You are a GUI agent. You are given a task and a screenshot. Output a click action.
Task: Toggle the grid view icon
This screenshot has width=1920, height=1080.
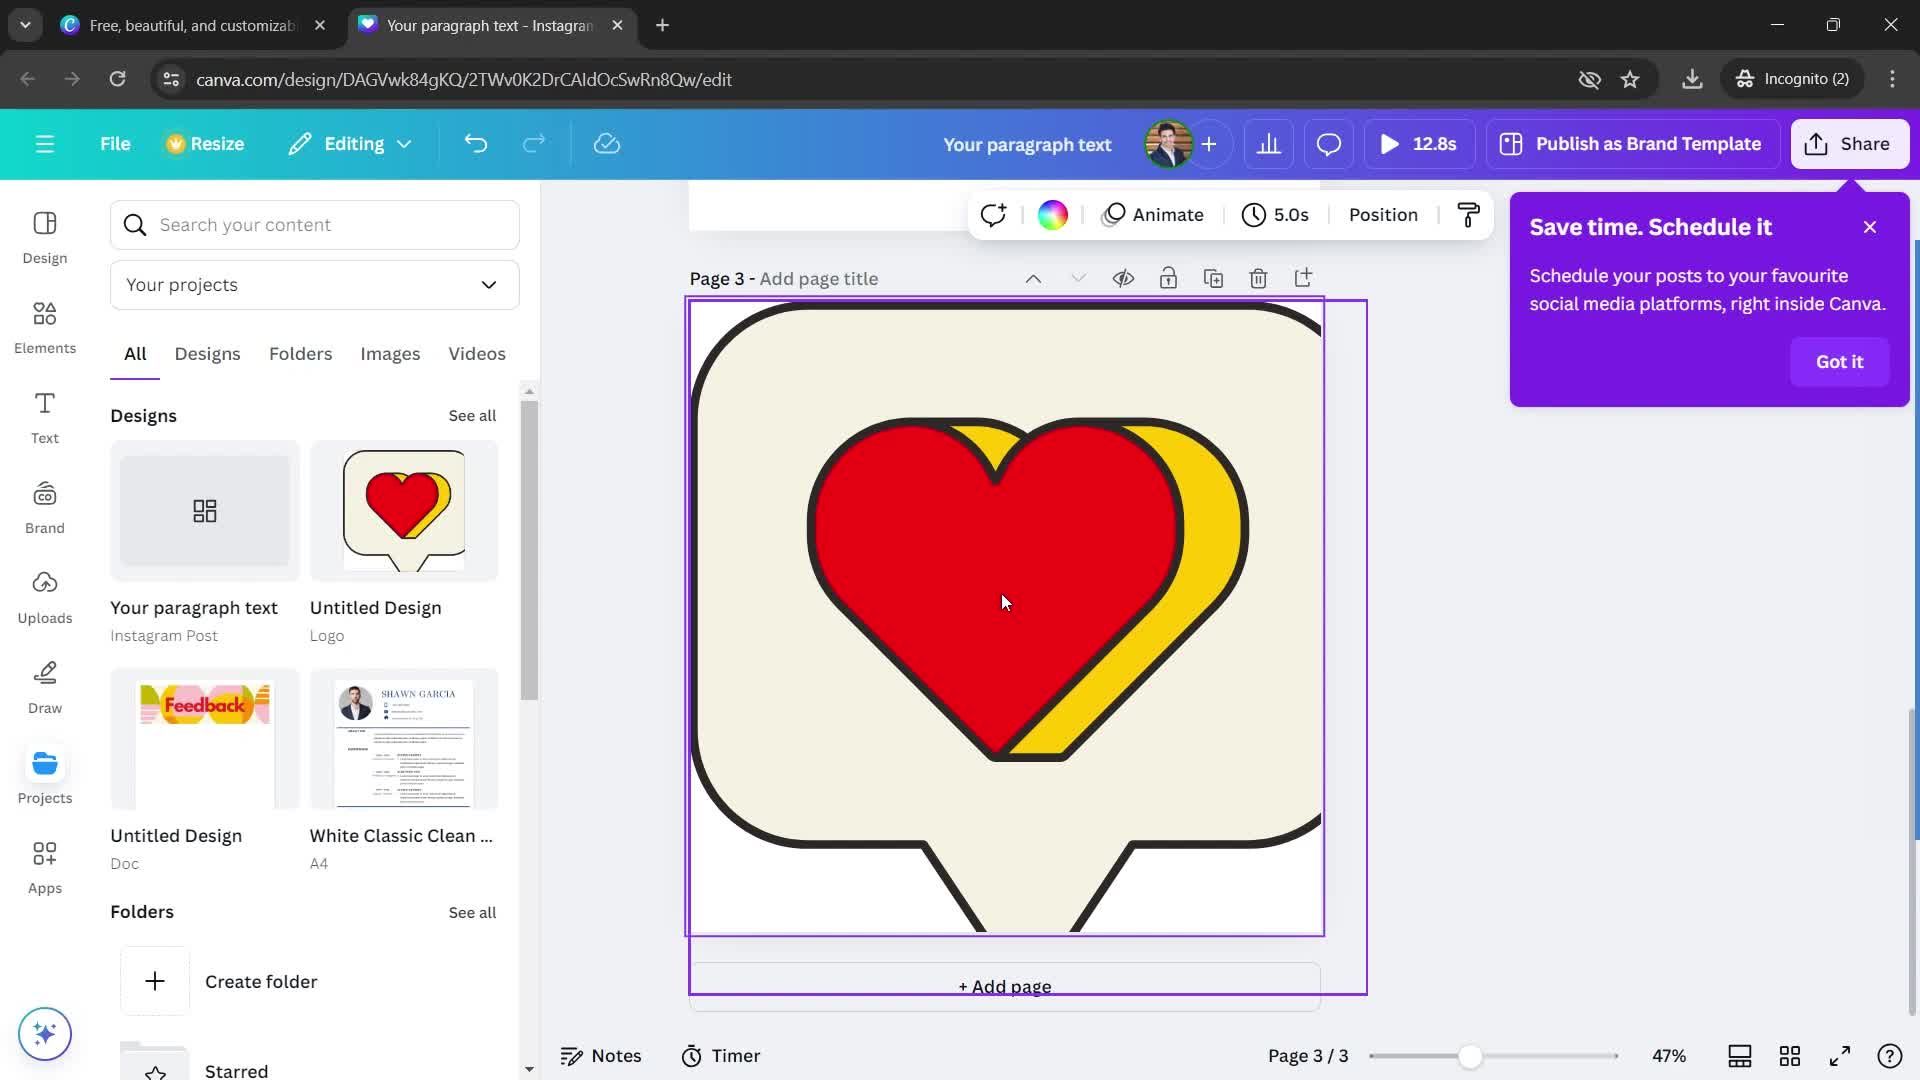pos(1790,1056)
